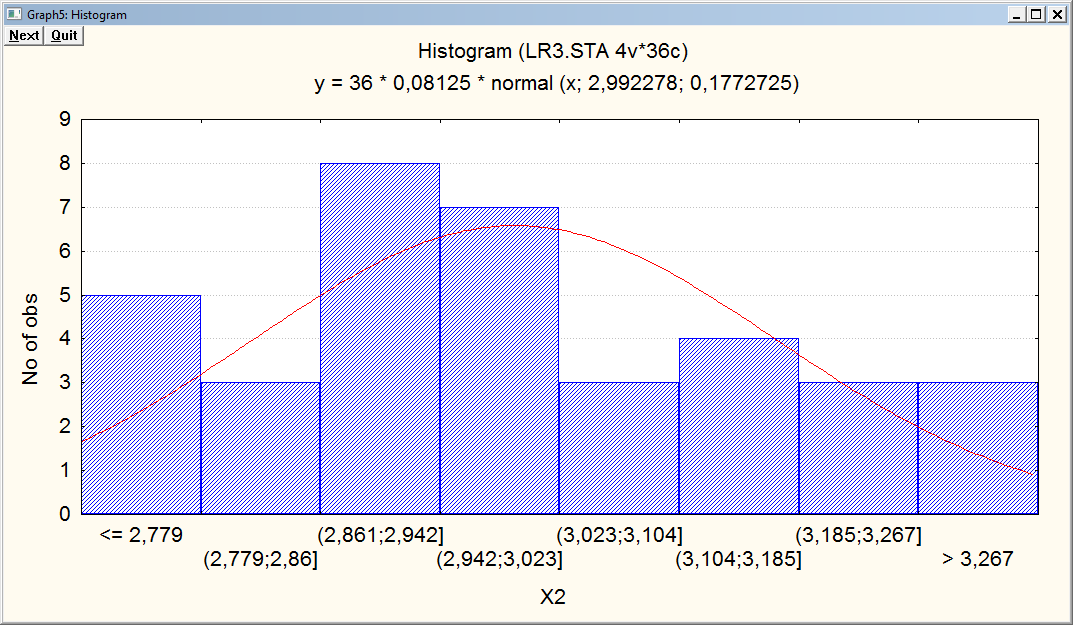The width and height of the screenshot is (1073, 625).
Task: Select the first bar with 5 observations
Action: point(141,404)
